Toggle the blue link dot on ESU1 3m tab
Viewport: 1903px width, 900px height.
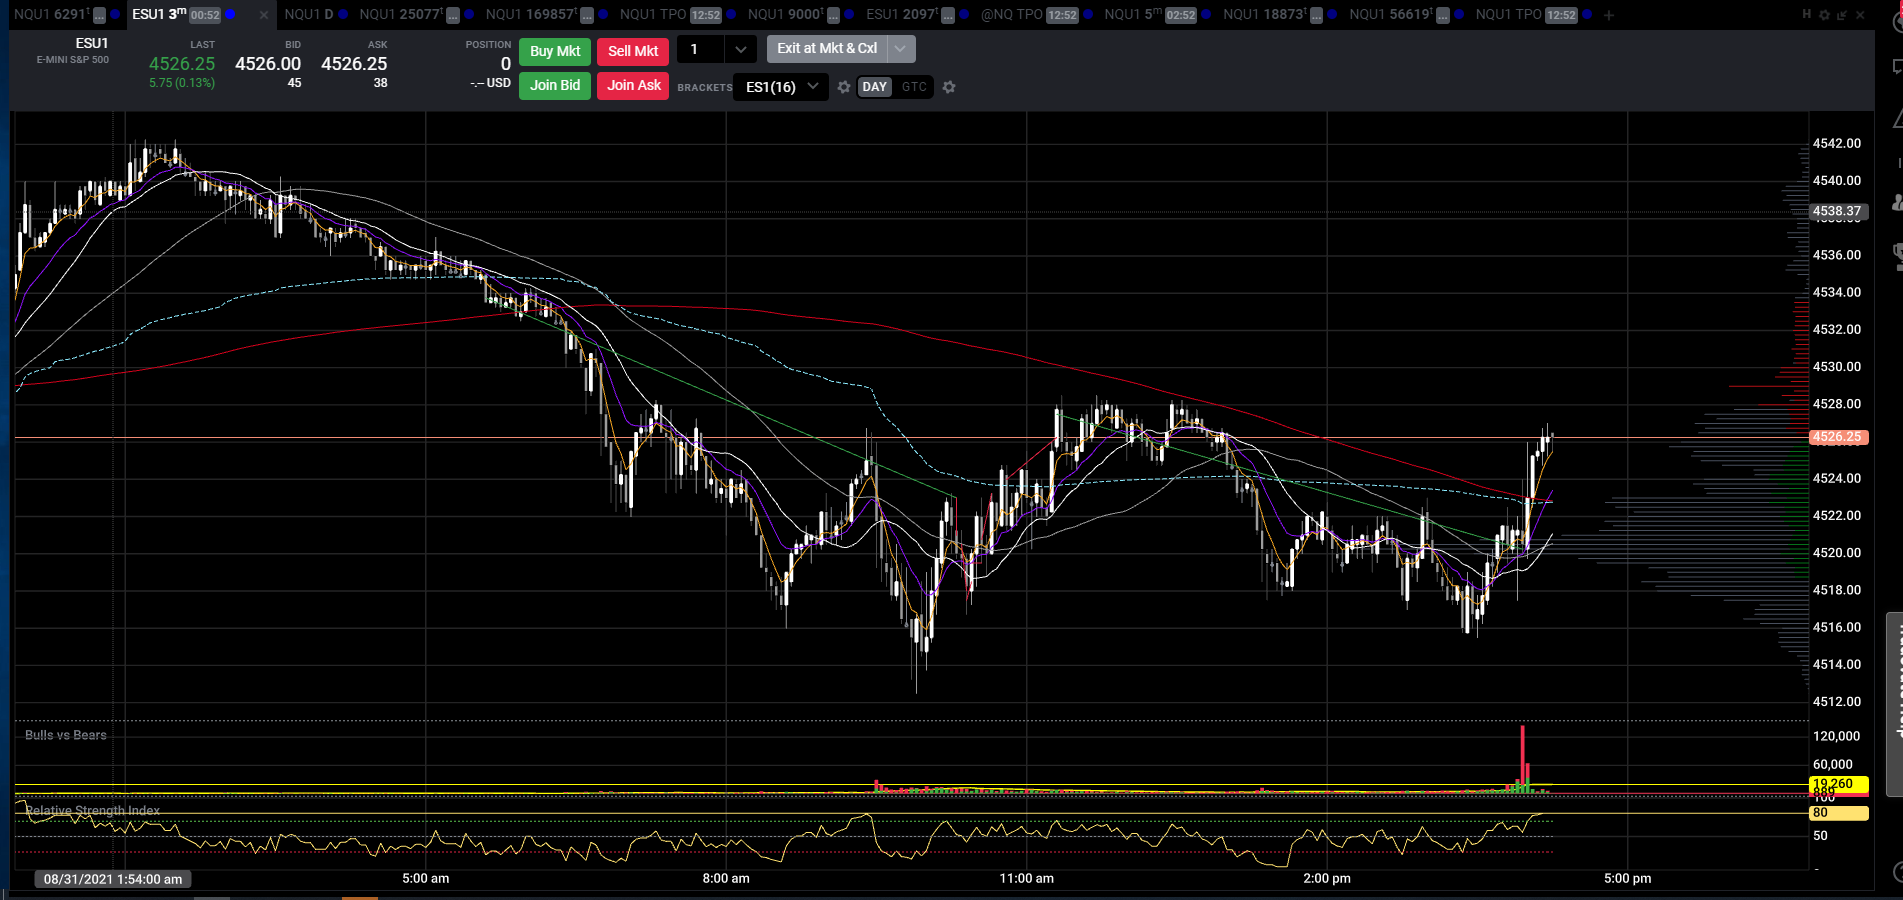(231, 15)
